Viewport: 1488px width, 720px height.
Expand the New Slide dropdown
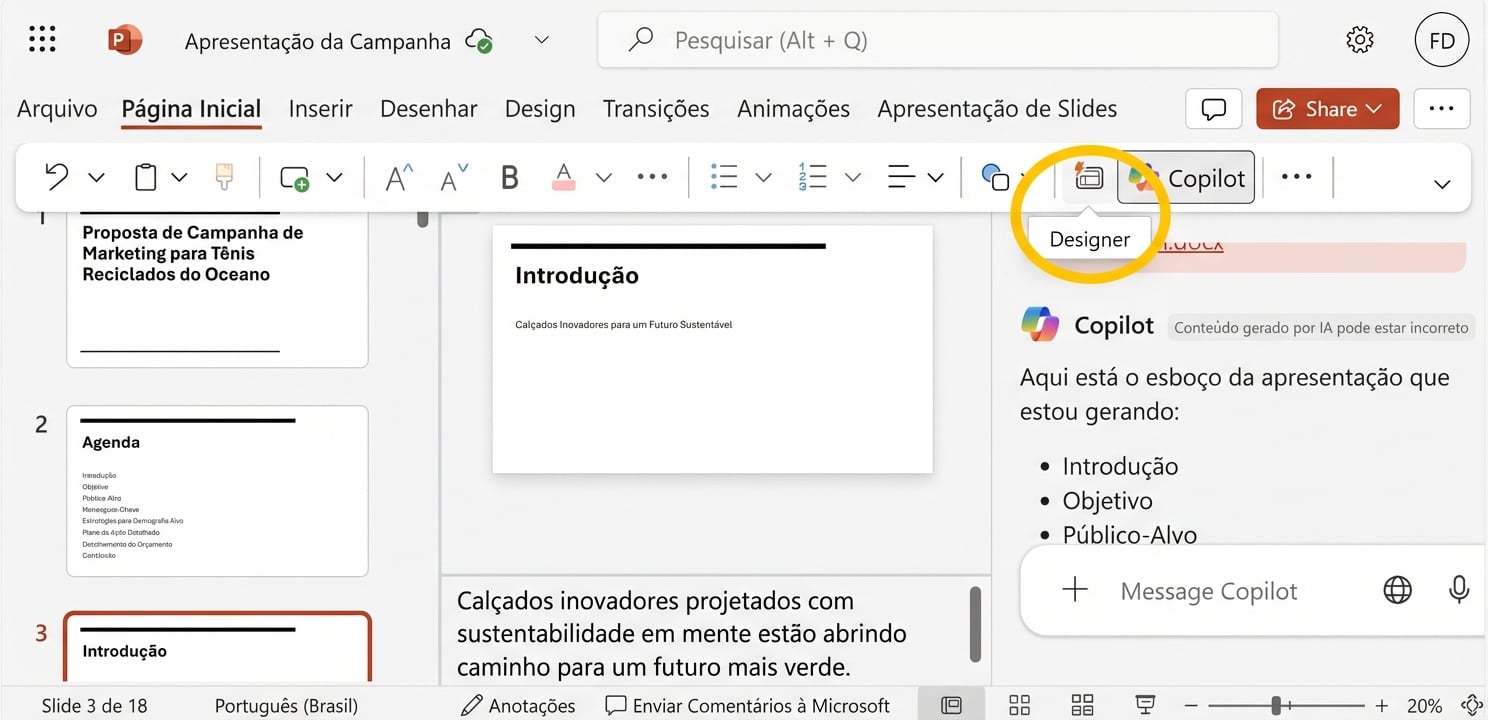click(335, 177)
